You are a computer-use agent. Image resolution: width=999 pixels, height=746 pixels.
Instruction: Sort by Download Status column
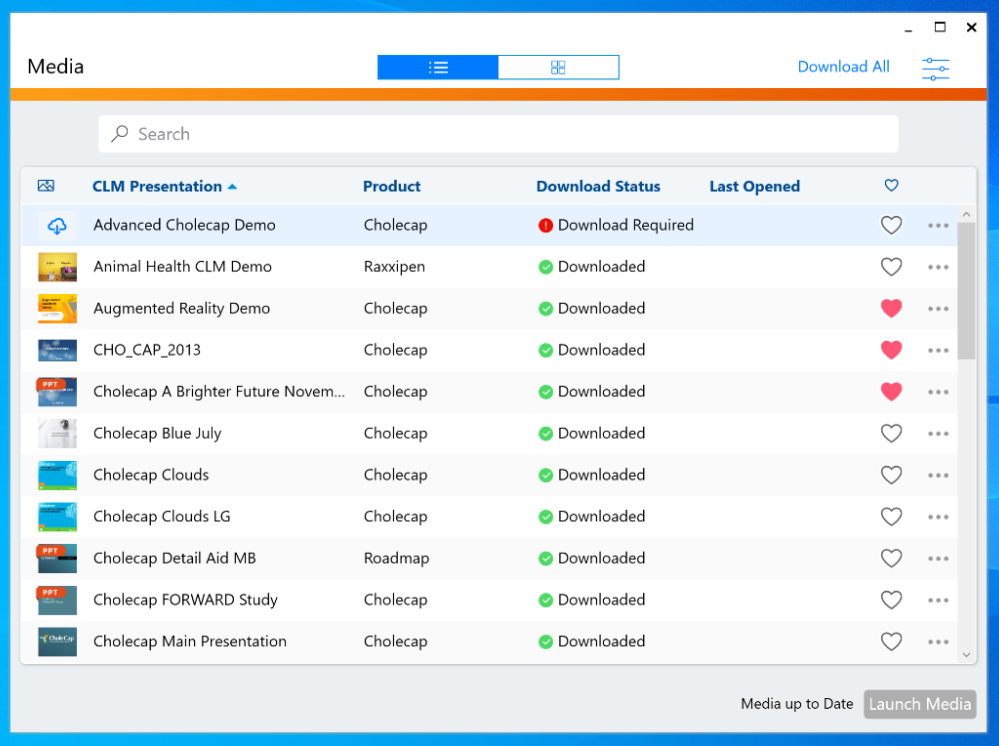pos(598,186)
